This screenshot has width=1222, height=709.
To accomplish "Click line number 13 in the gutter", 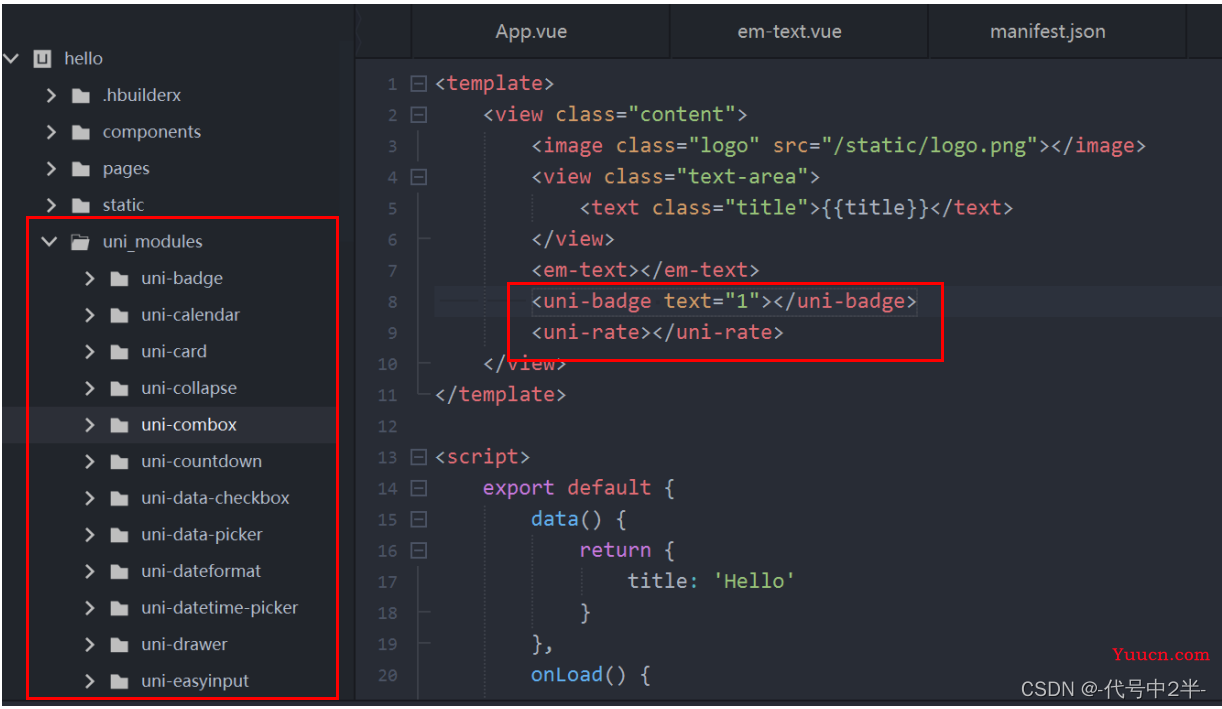I will (x=388, y=457).
